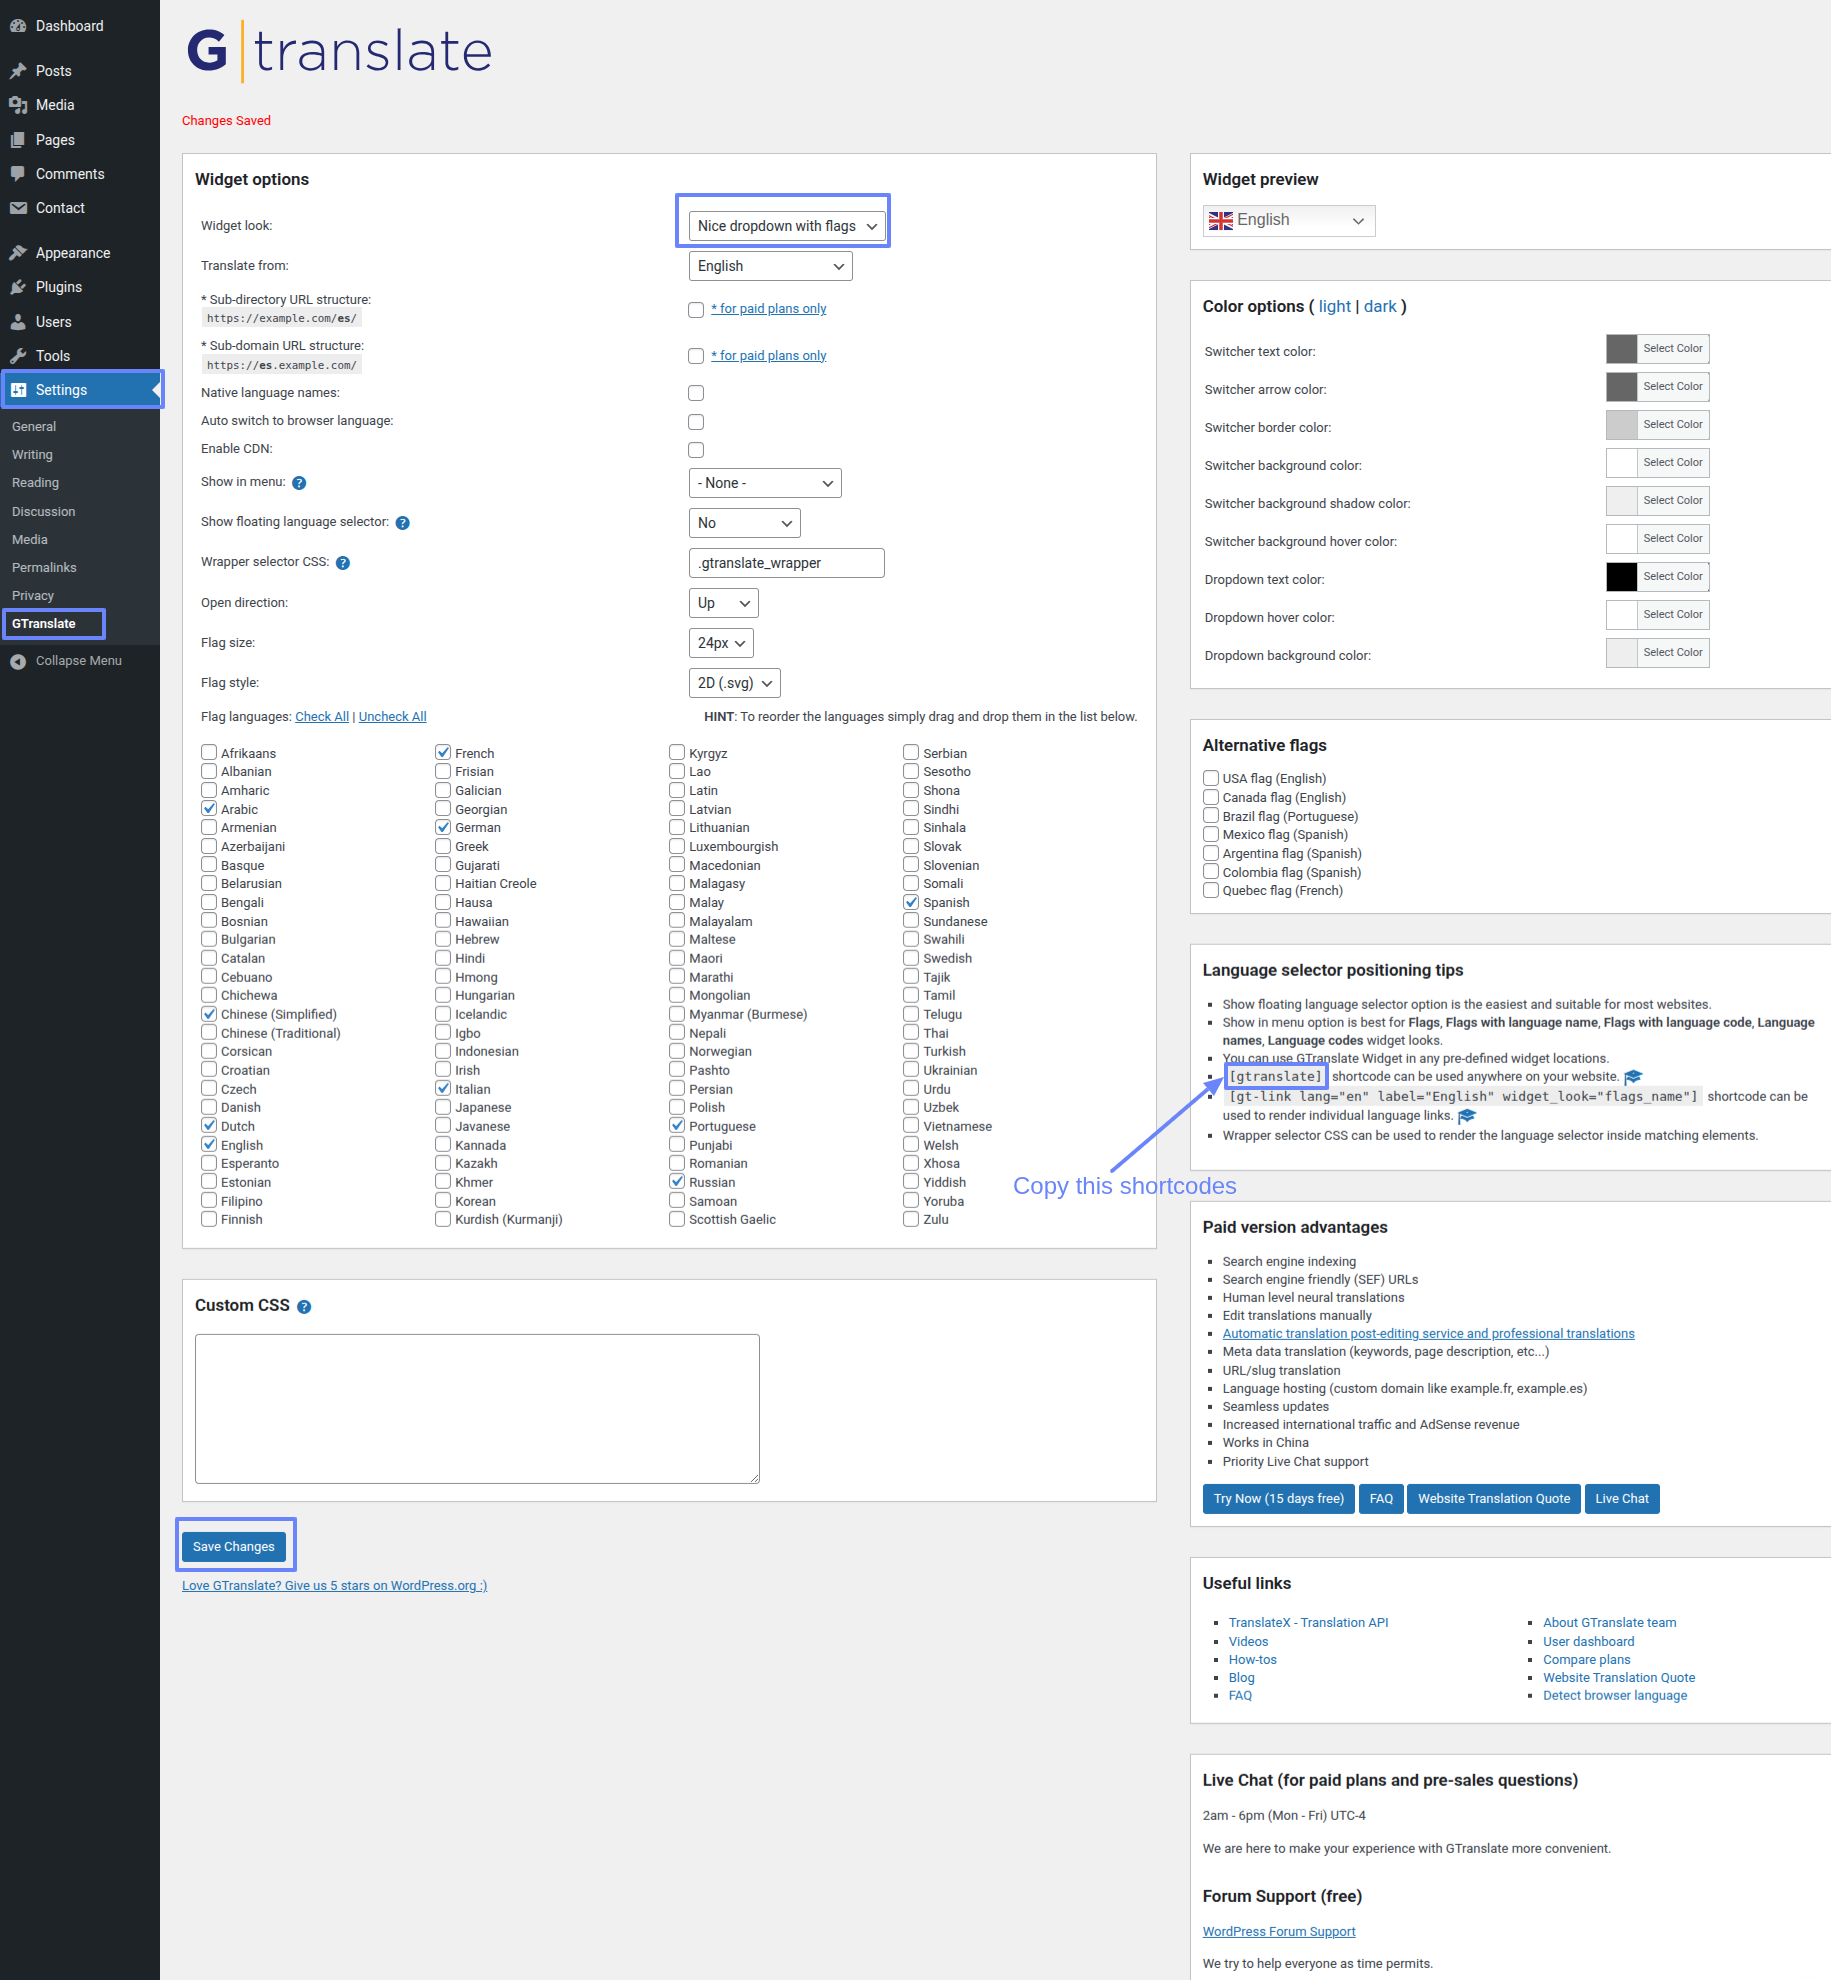Viewport: 1831px width, 1980px height.
Task: Click the graduation cap icon after gtranslate shortcode
Action: tap(1633, 1077)
